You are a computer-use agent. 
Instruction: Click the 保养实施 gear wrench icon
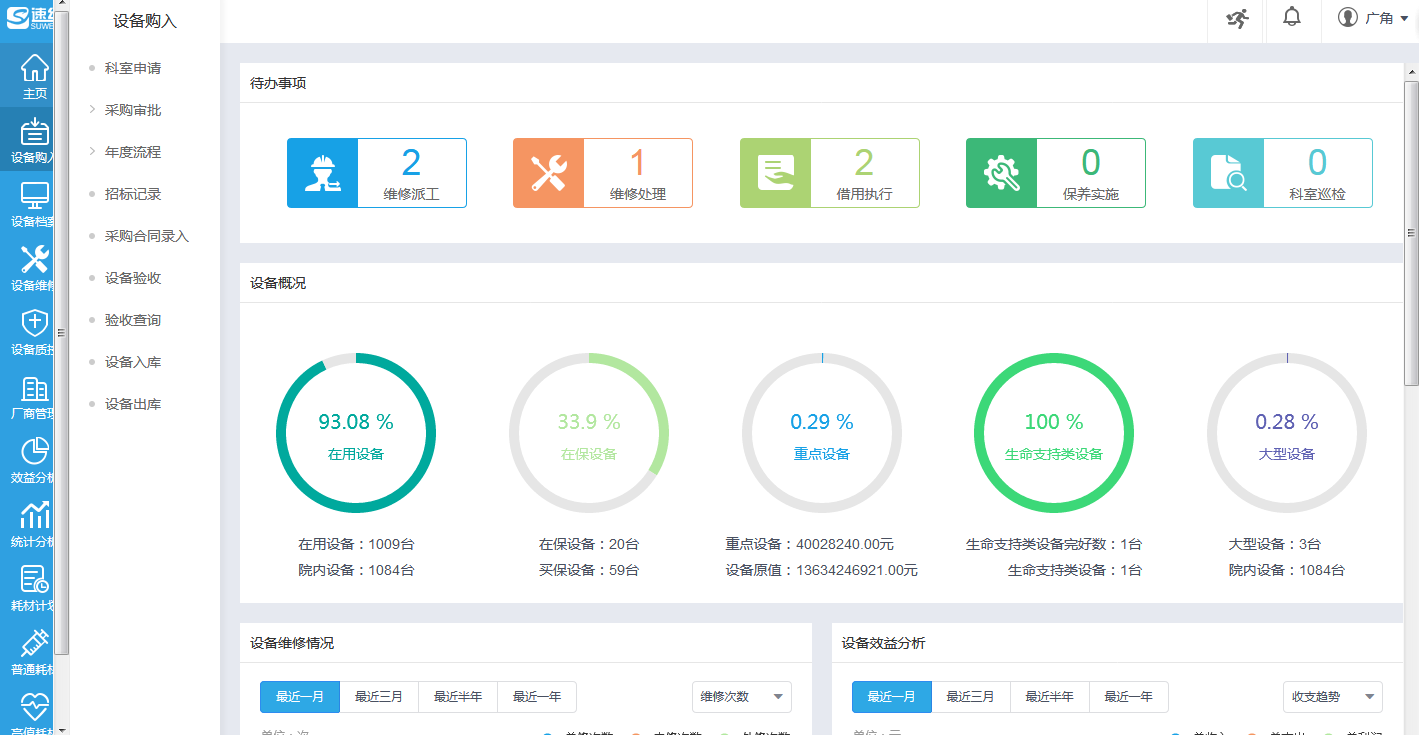pos(1001,173)
